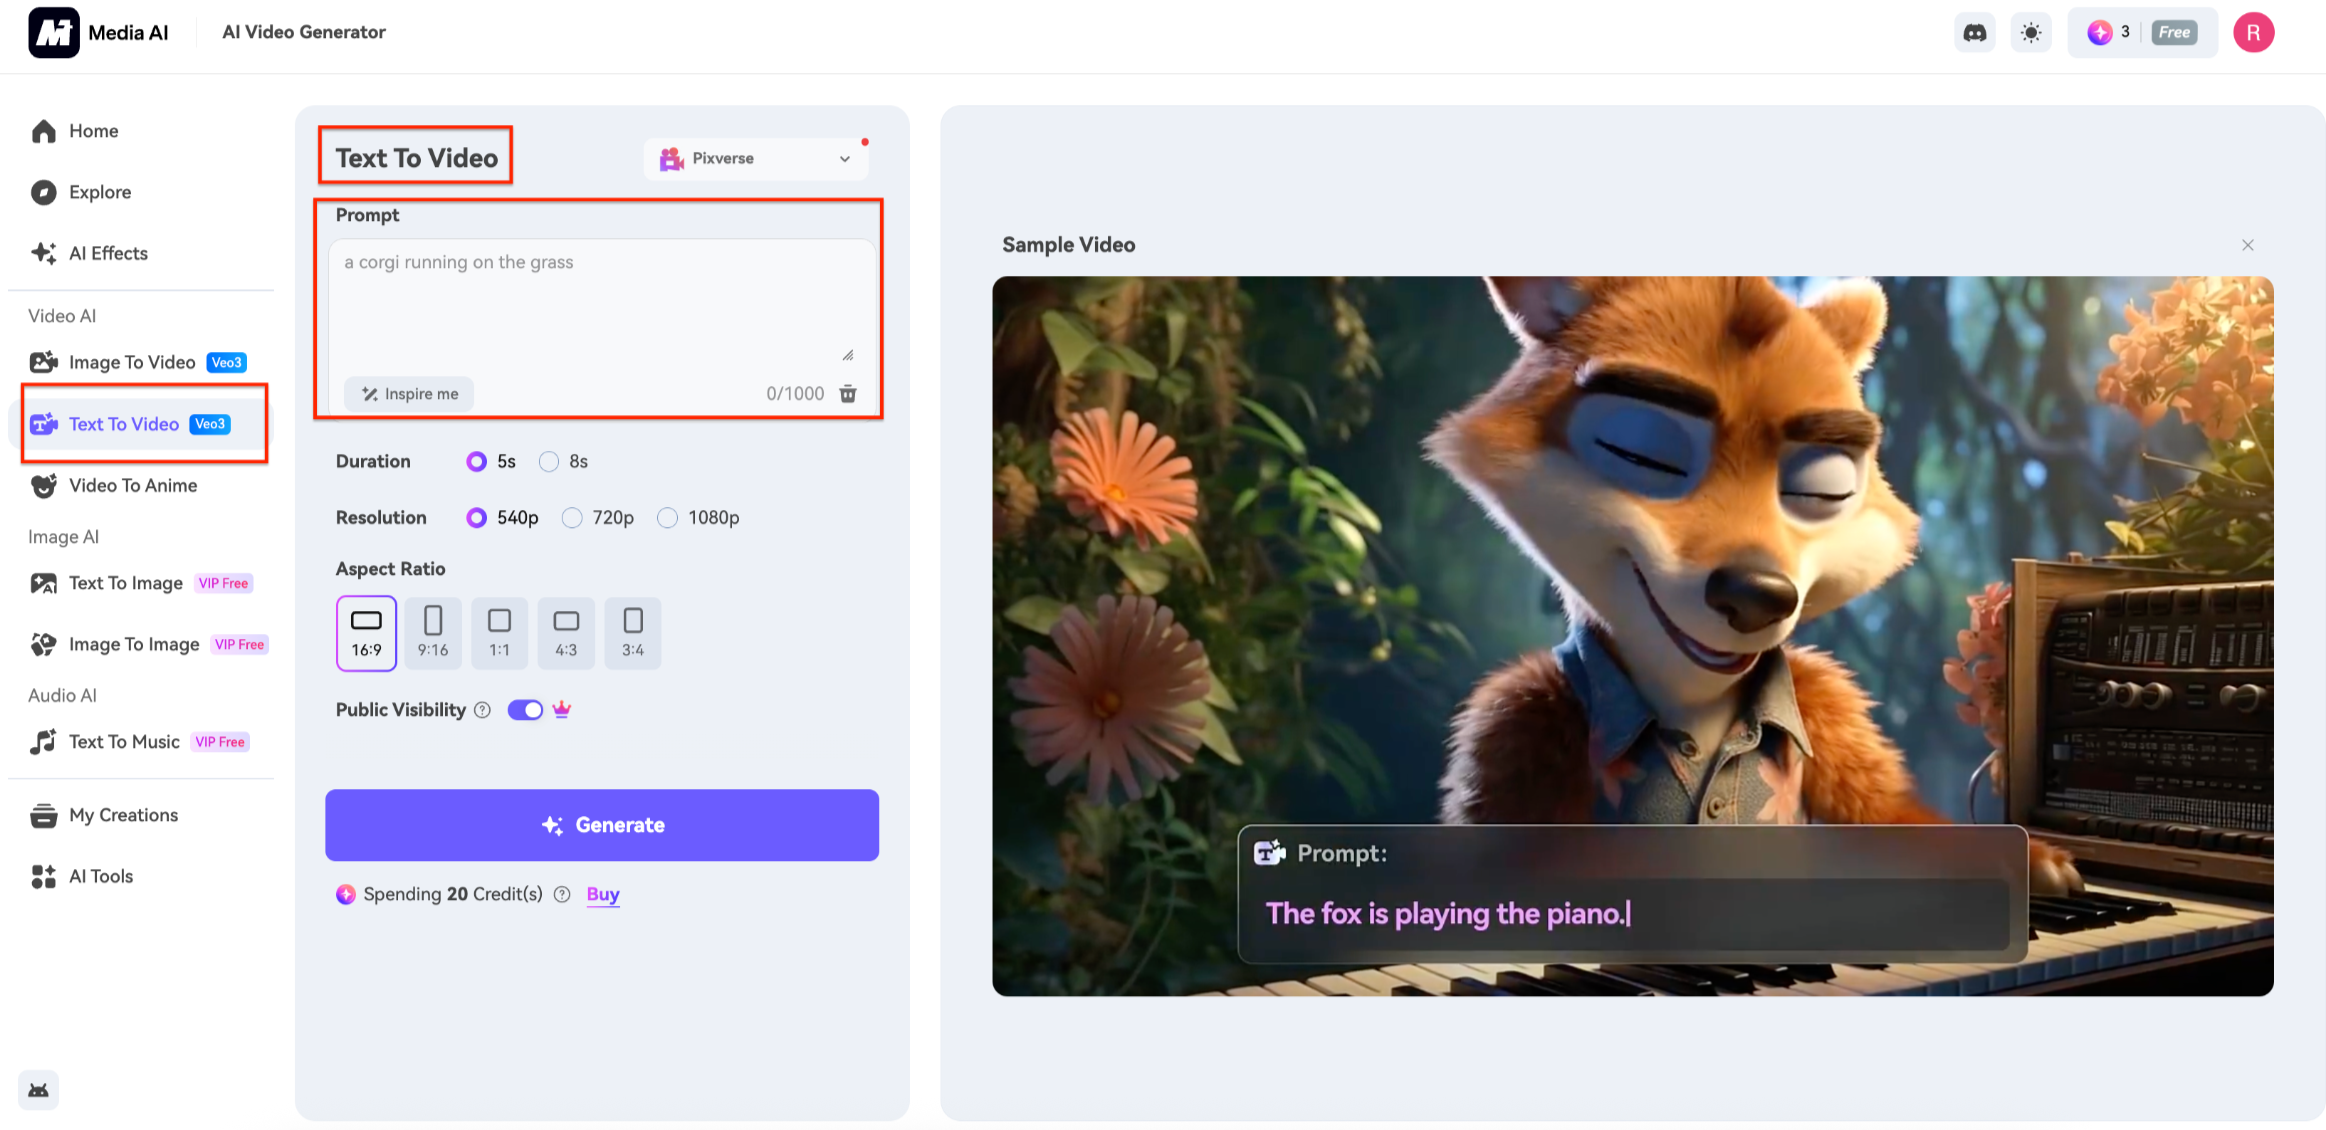Open the Image To Video page

tap(131, 363)
